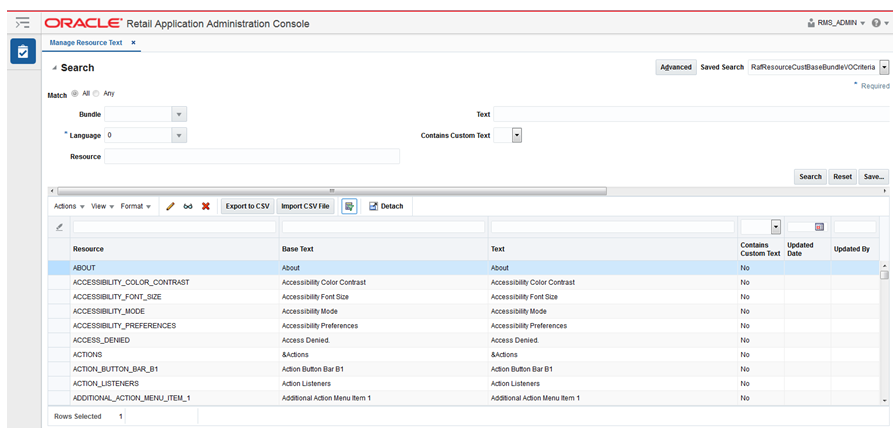Viewport: 894px width, 428px height.
Task: Switch to Manage Resource Text tab
Action: [x=86, y=43]
